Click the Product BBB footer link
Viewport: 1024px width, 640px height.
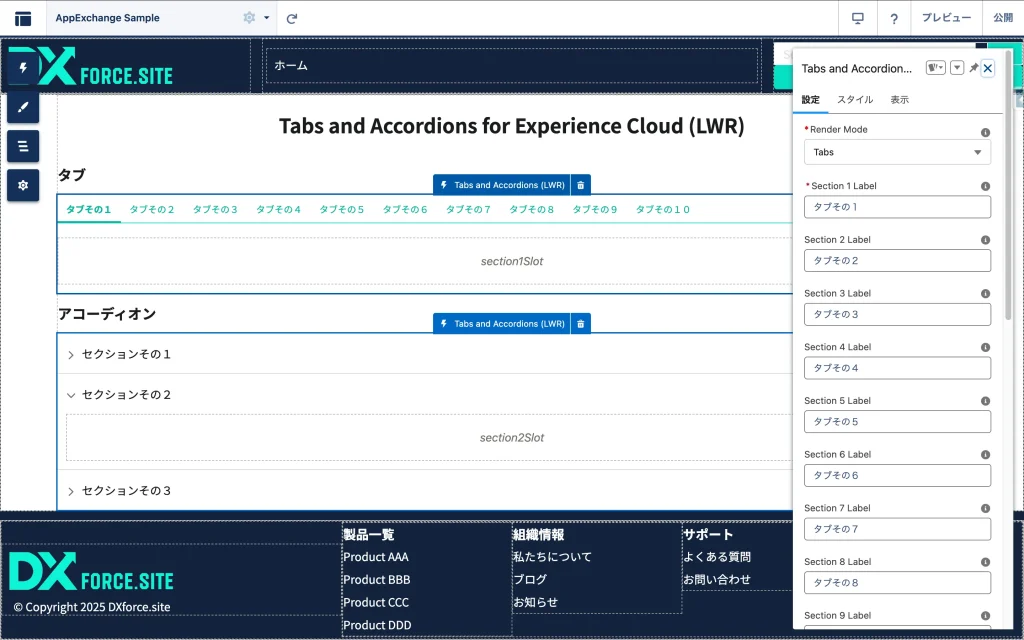point(376,580)
